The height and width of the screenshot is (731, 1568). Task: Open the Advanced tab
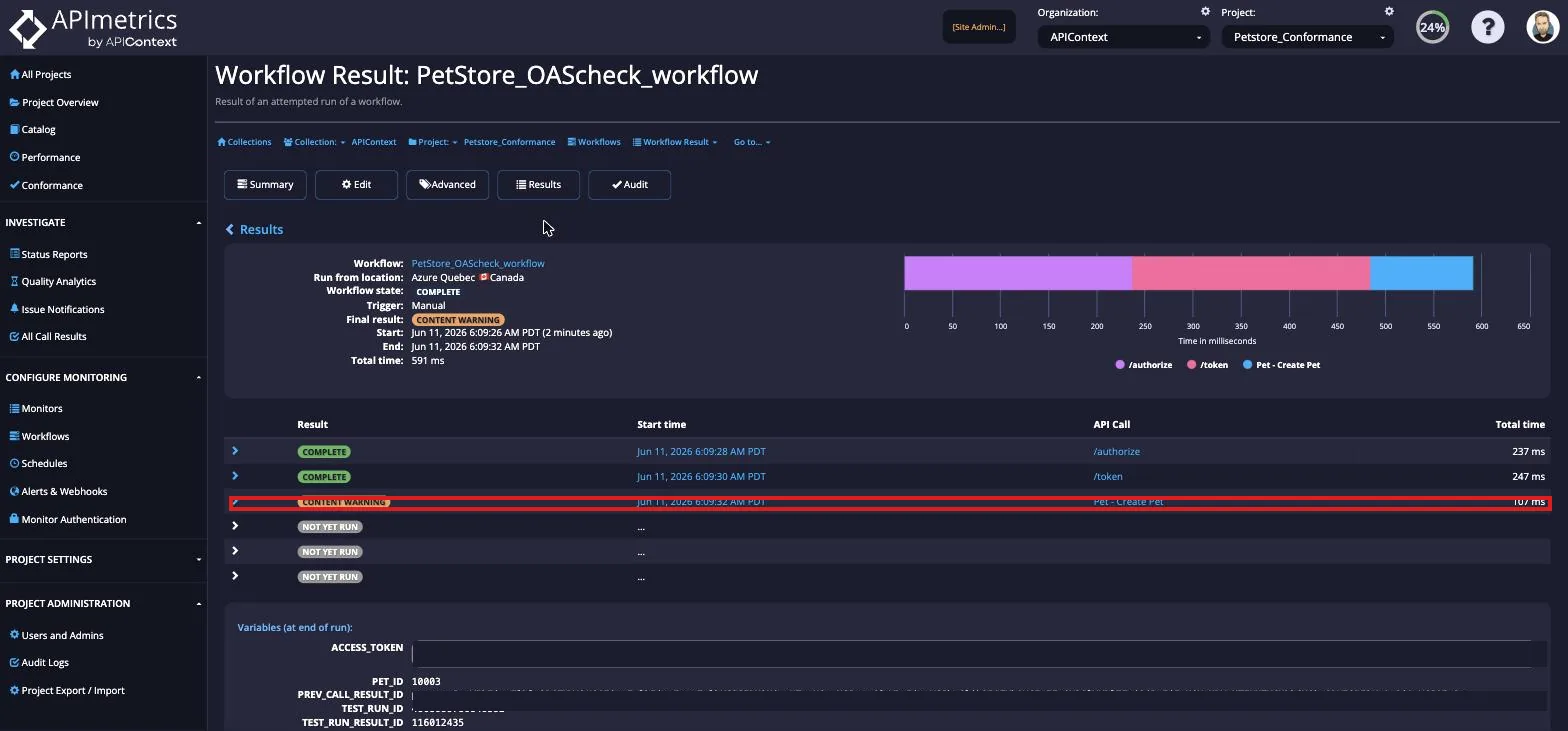click(x=447, y=184)
